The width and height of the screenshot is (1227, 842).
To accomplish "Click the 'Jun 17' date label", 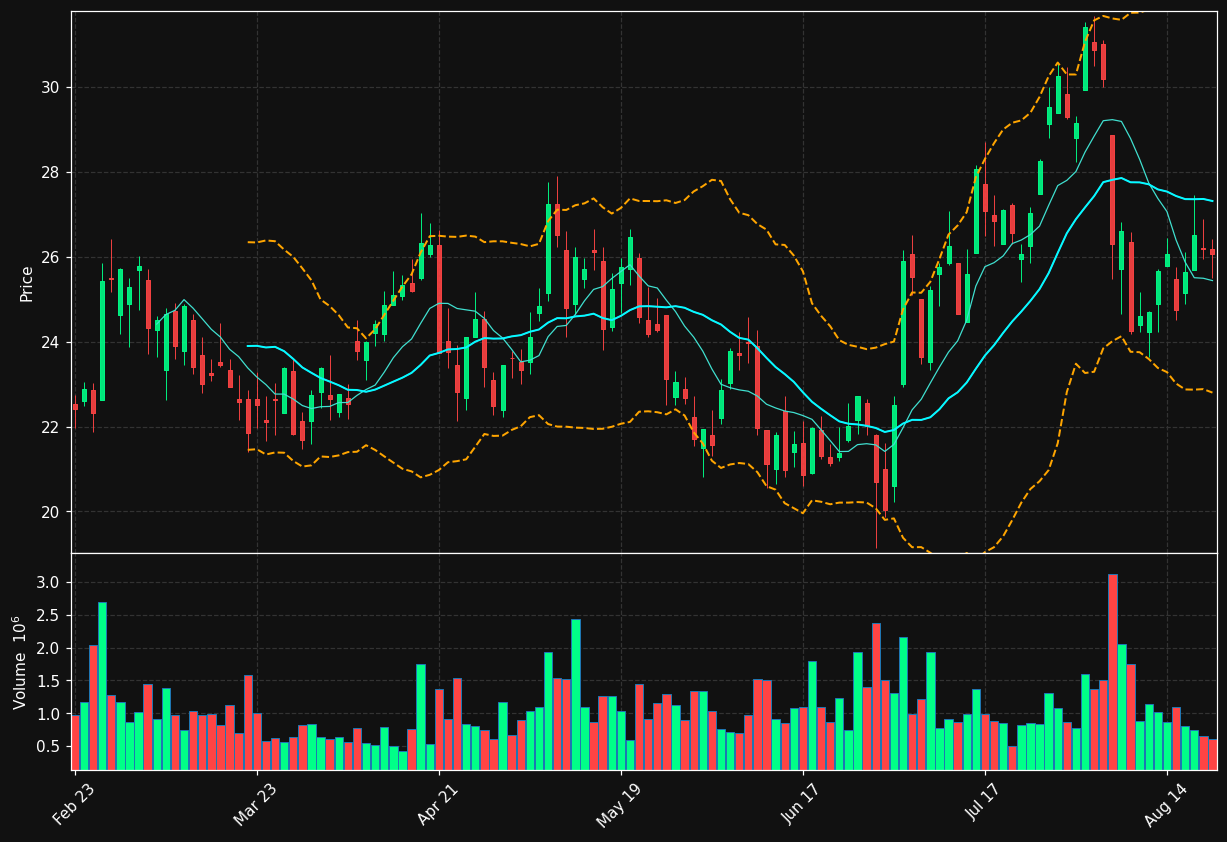I will point(801,802).
